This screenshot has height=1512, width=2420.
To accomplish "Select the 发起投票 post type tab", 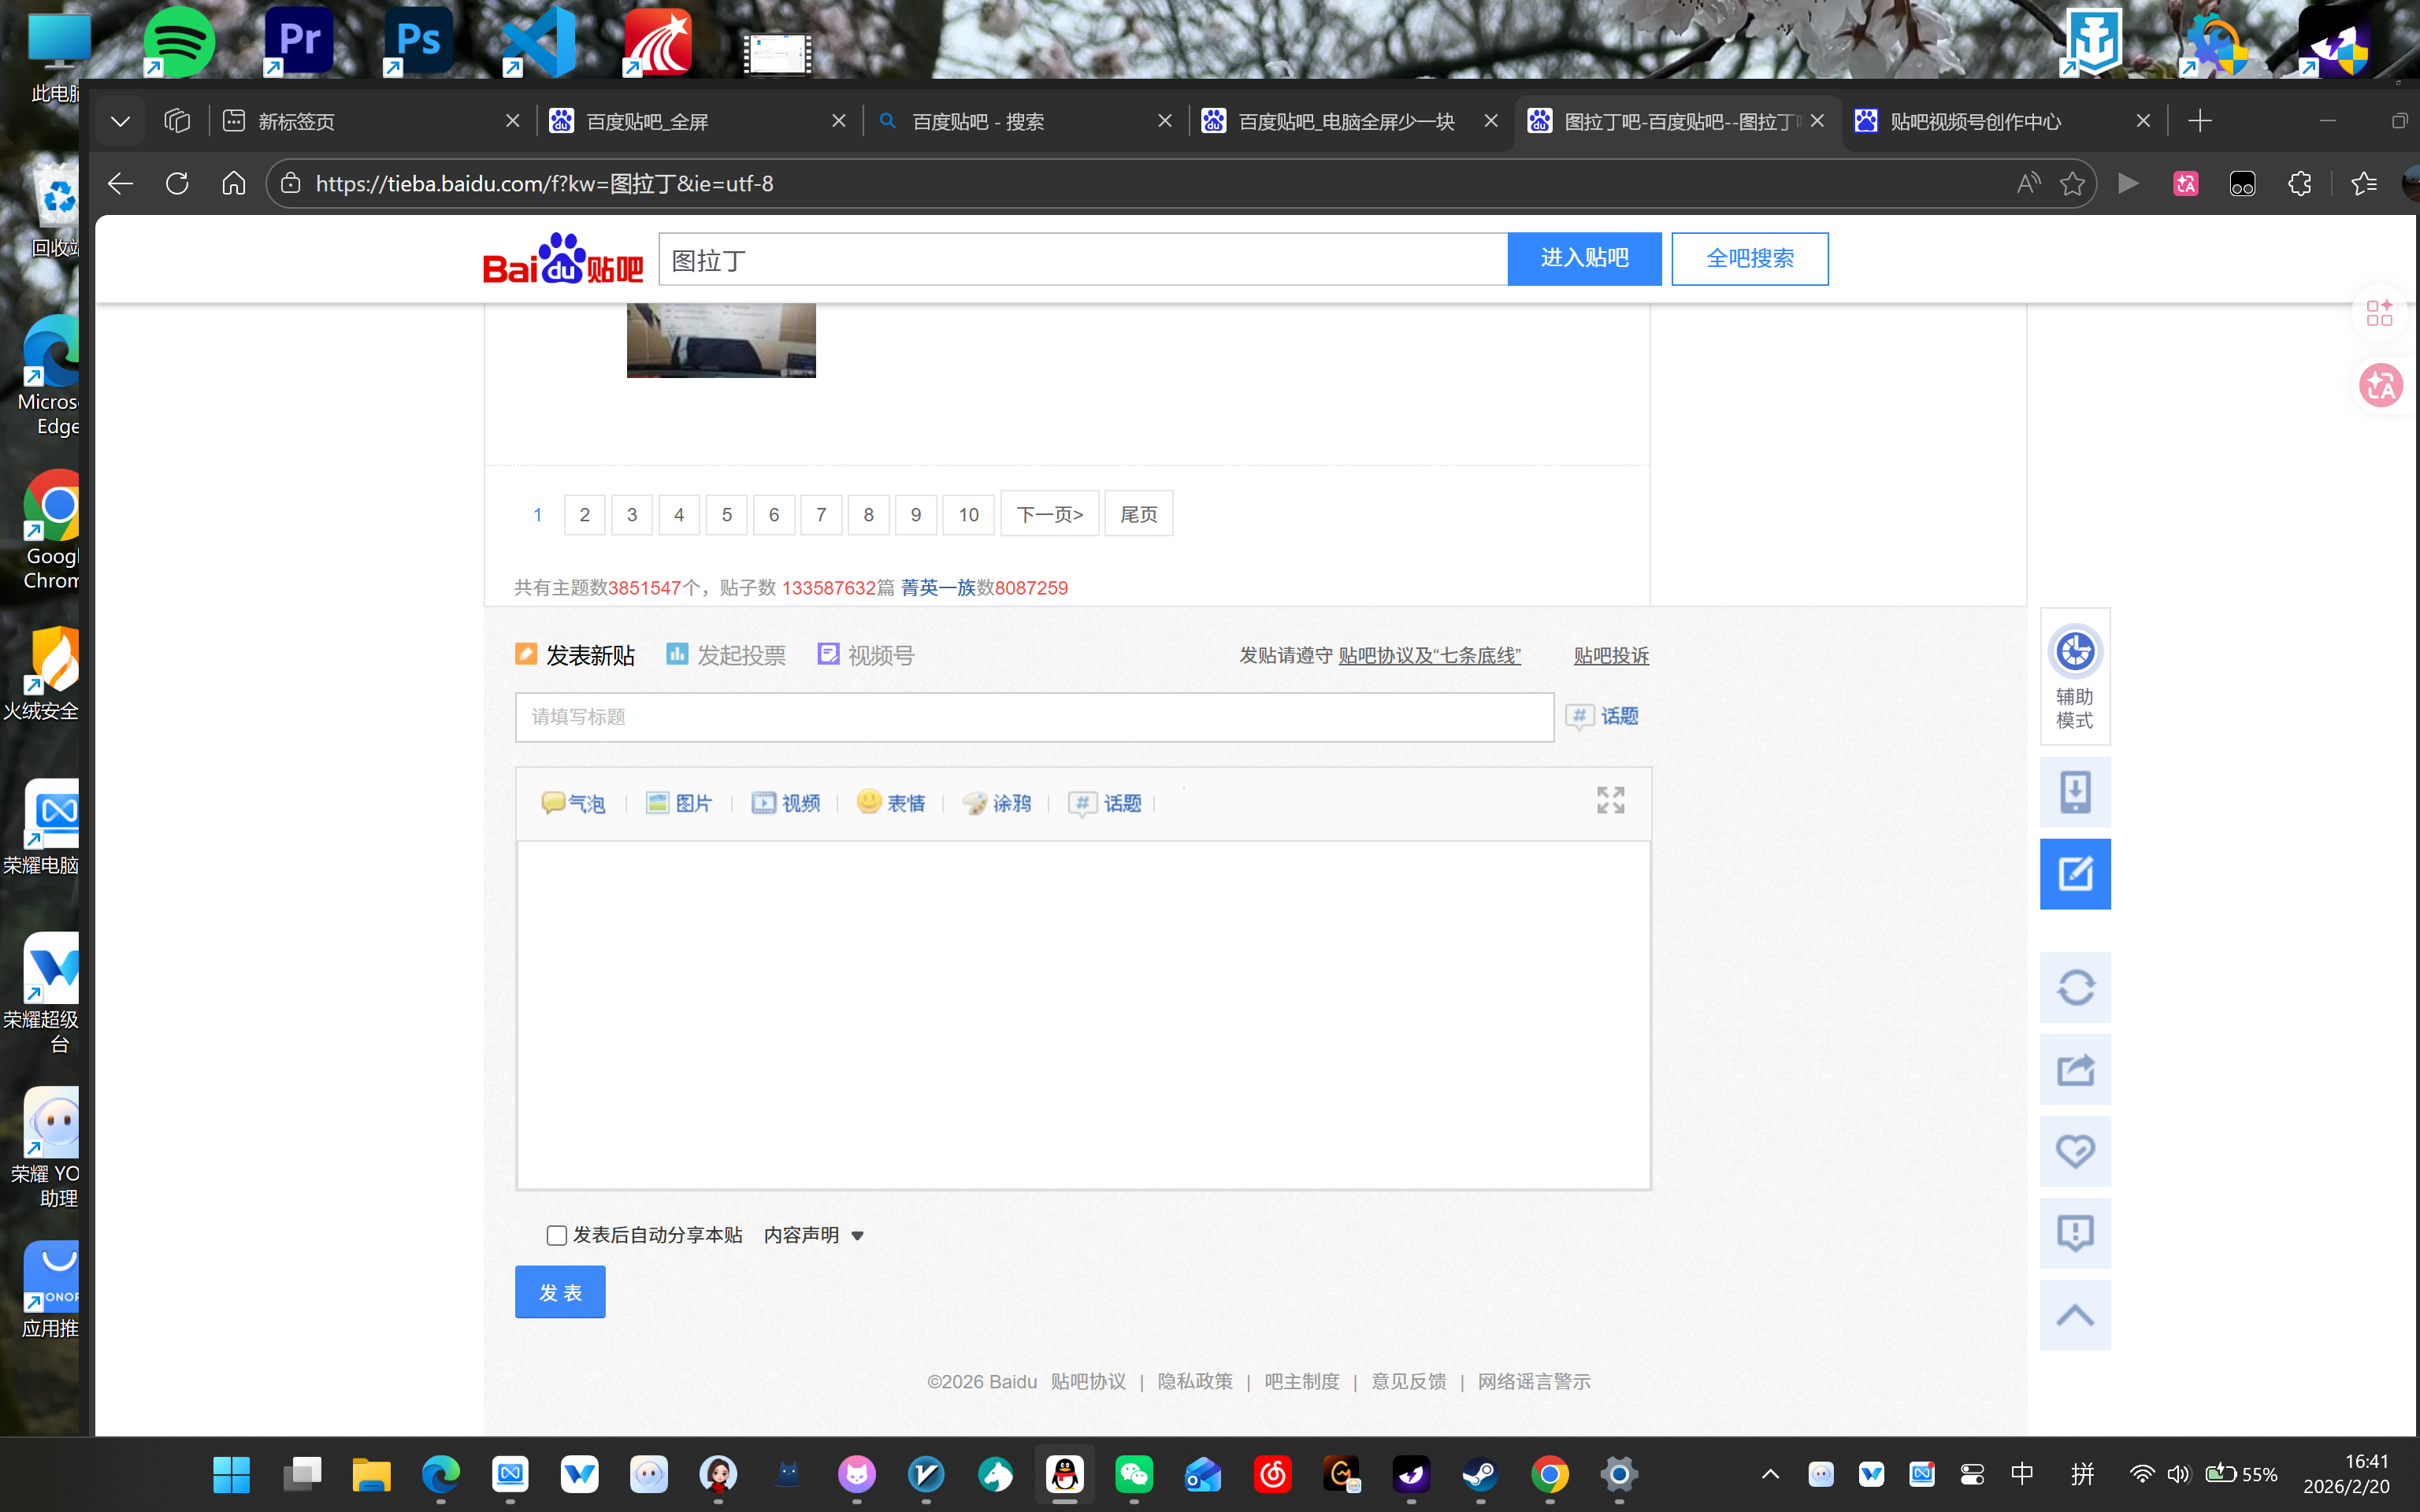I will 726,655.
